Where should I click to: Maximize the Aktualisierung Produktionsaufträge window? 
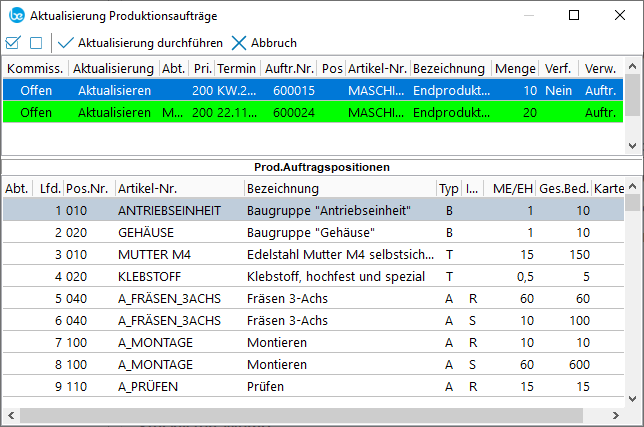pyautogui.click(x=573, y=15)
